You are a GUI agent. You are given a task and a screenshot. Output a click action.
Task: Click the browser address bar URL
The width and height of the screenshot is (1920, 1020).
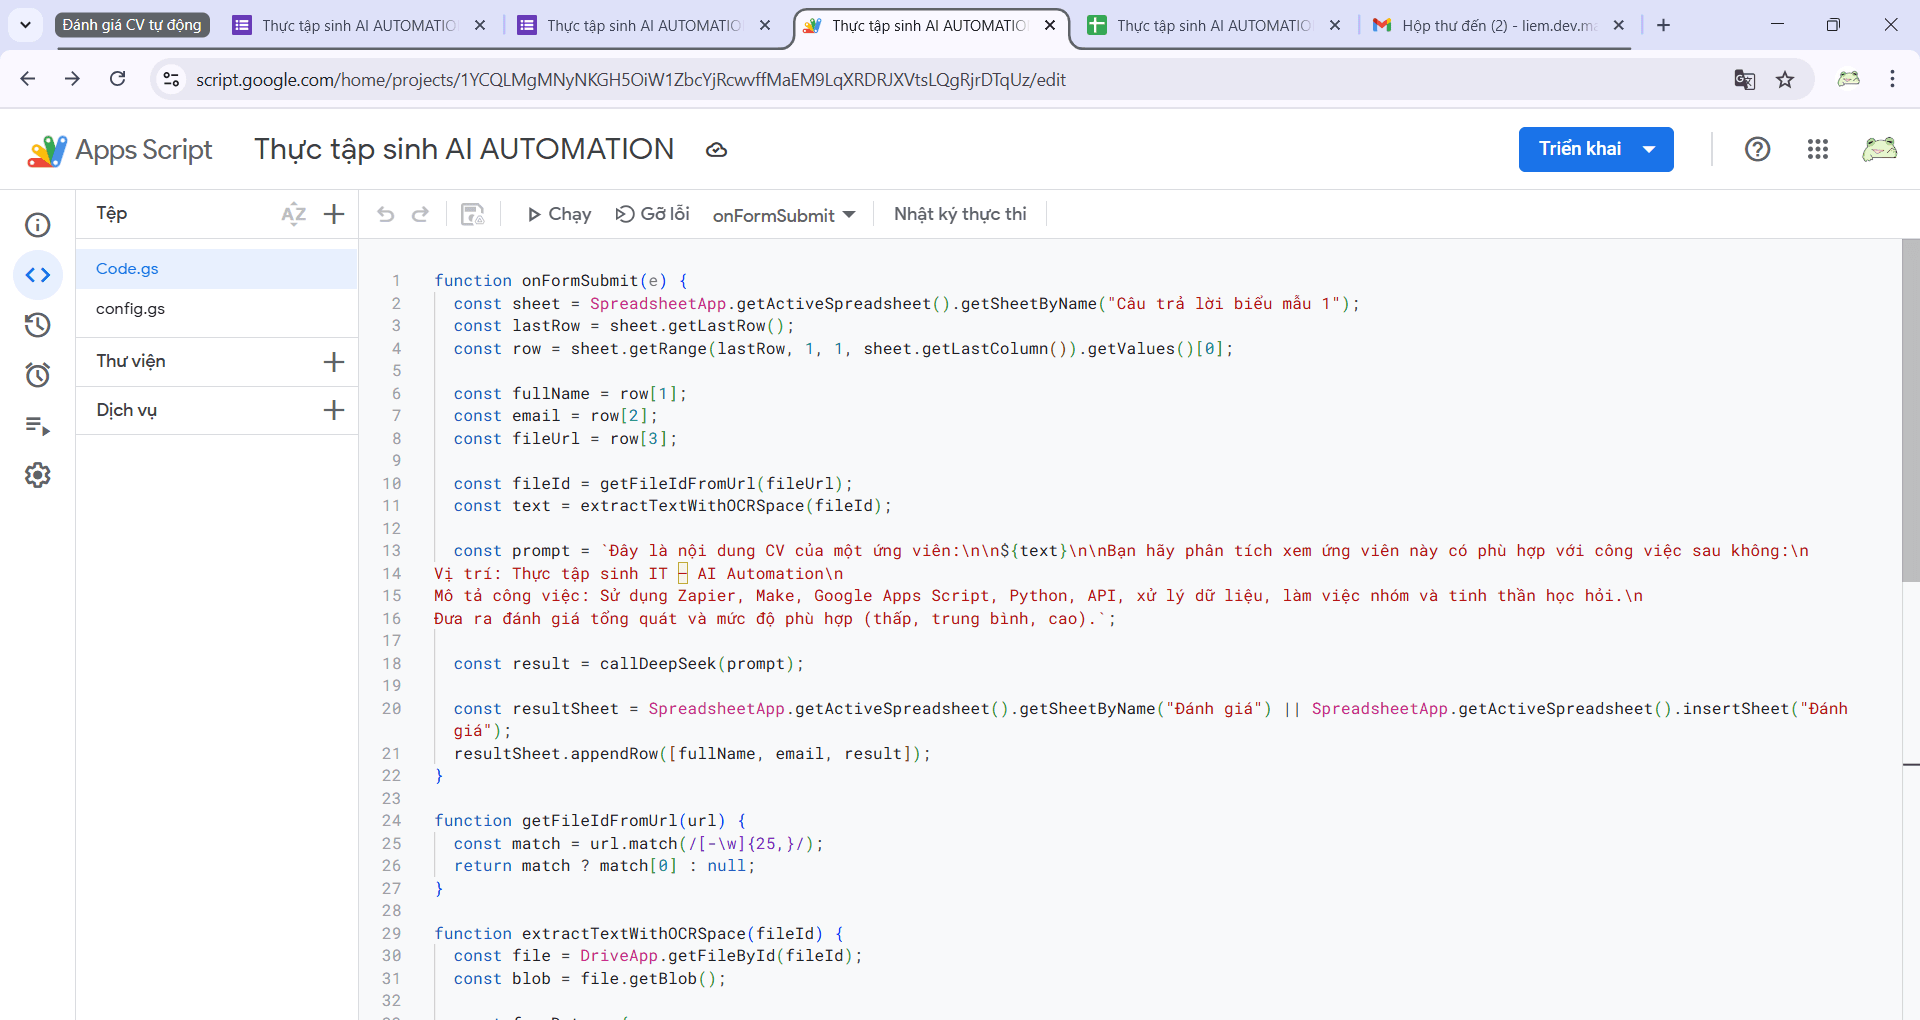click(630, 80)
